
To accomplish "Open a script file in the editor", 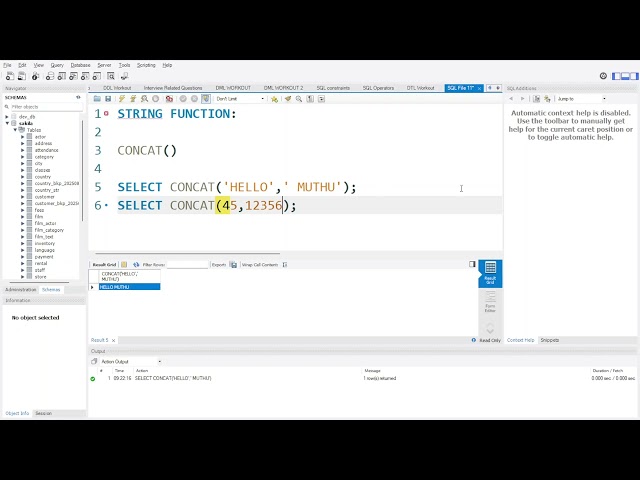I will pos(97,99).
